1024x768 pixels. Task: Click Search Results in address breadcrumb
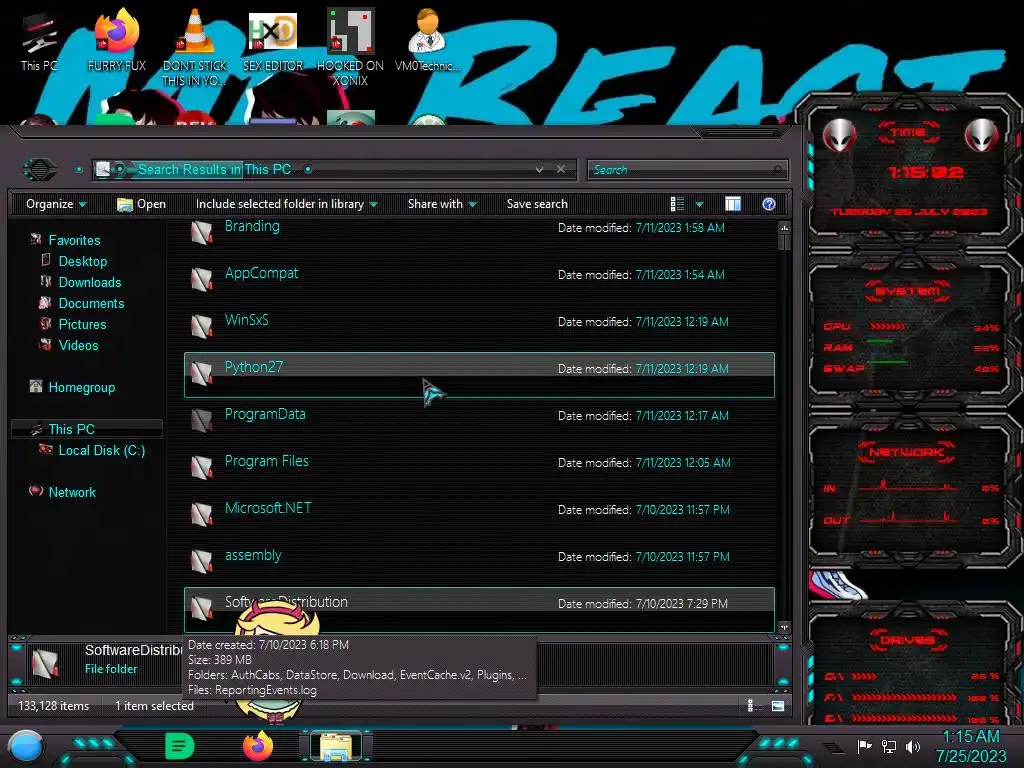(x=189, y=170)
